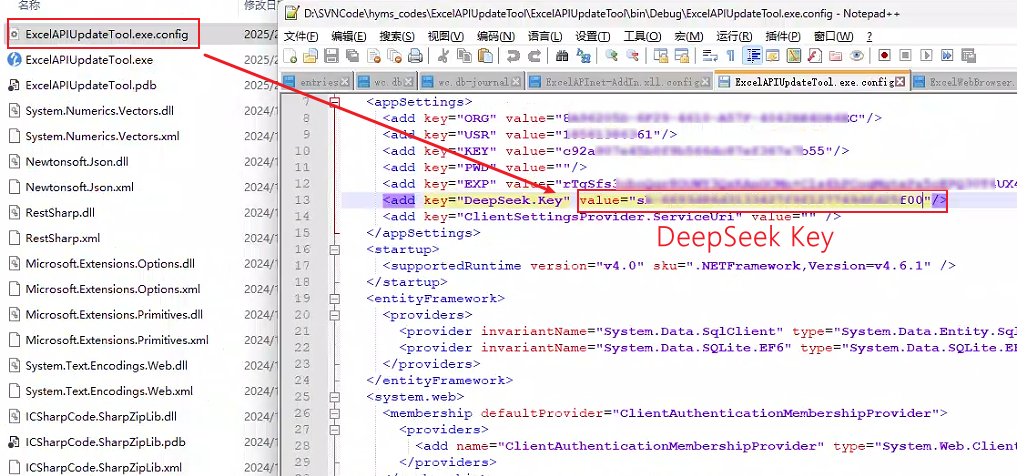Select RestSharp.dll in Explorer file list
1017x476 pixels.
click(62, 213)
